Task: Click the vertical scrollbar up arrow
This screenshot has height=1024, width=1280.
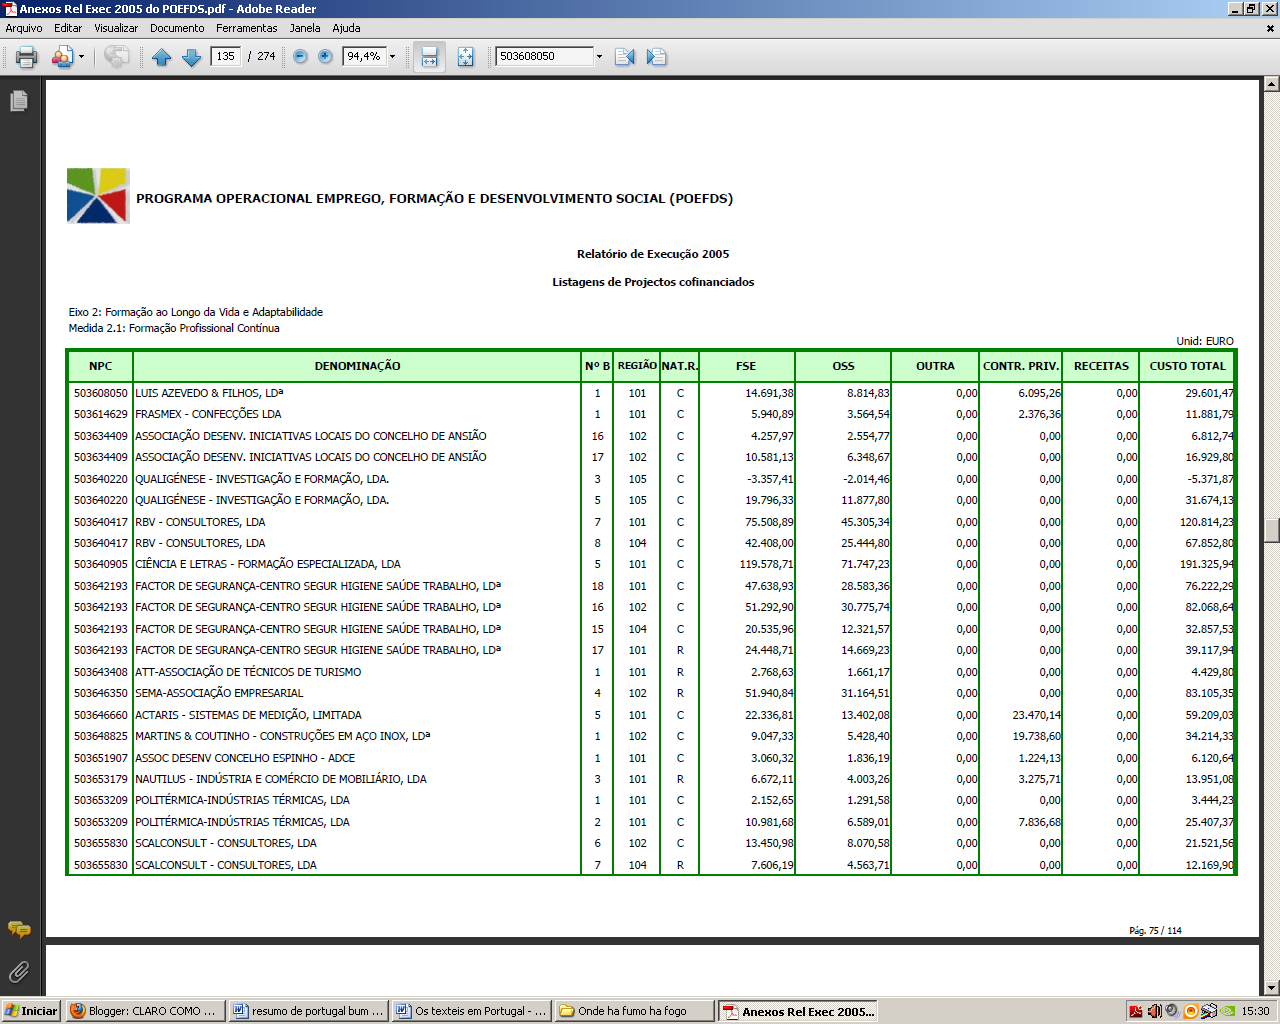Action: tap(1271, 85)
